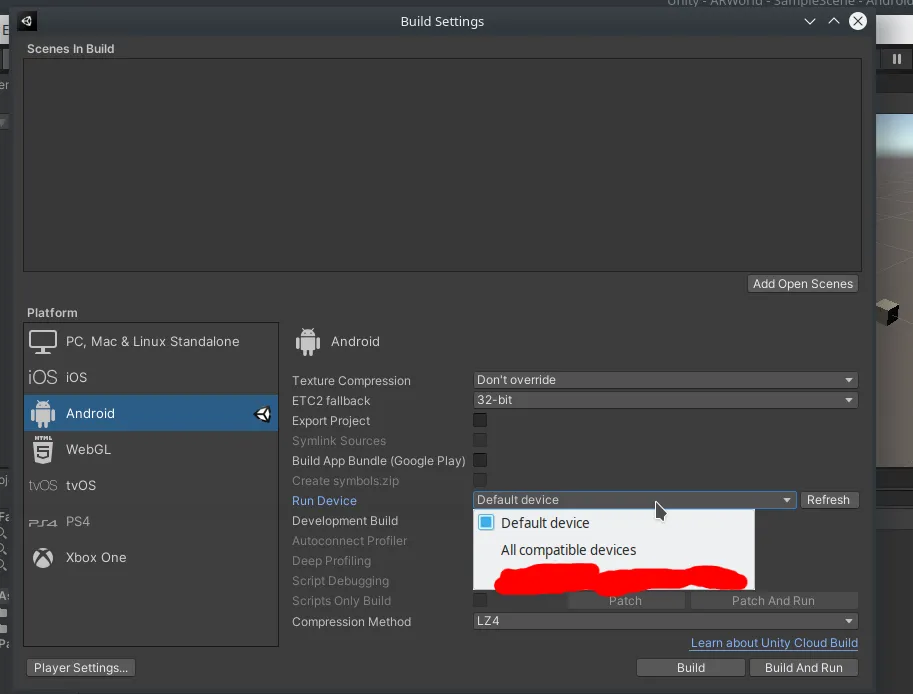Click the Add Open Scenes button
The height and width of the screenshot is (694, 913).
point(802,284)
